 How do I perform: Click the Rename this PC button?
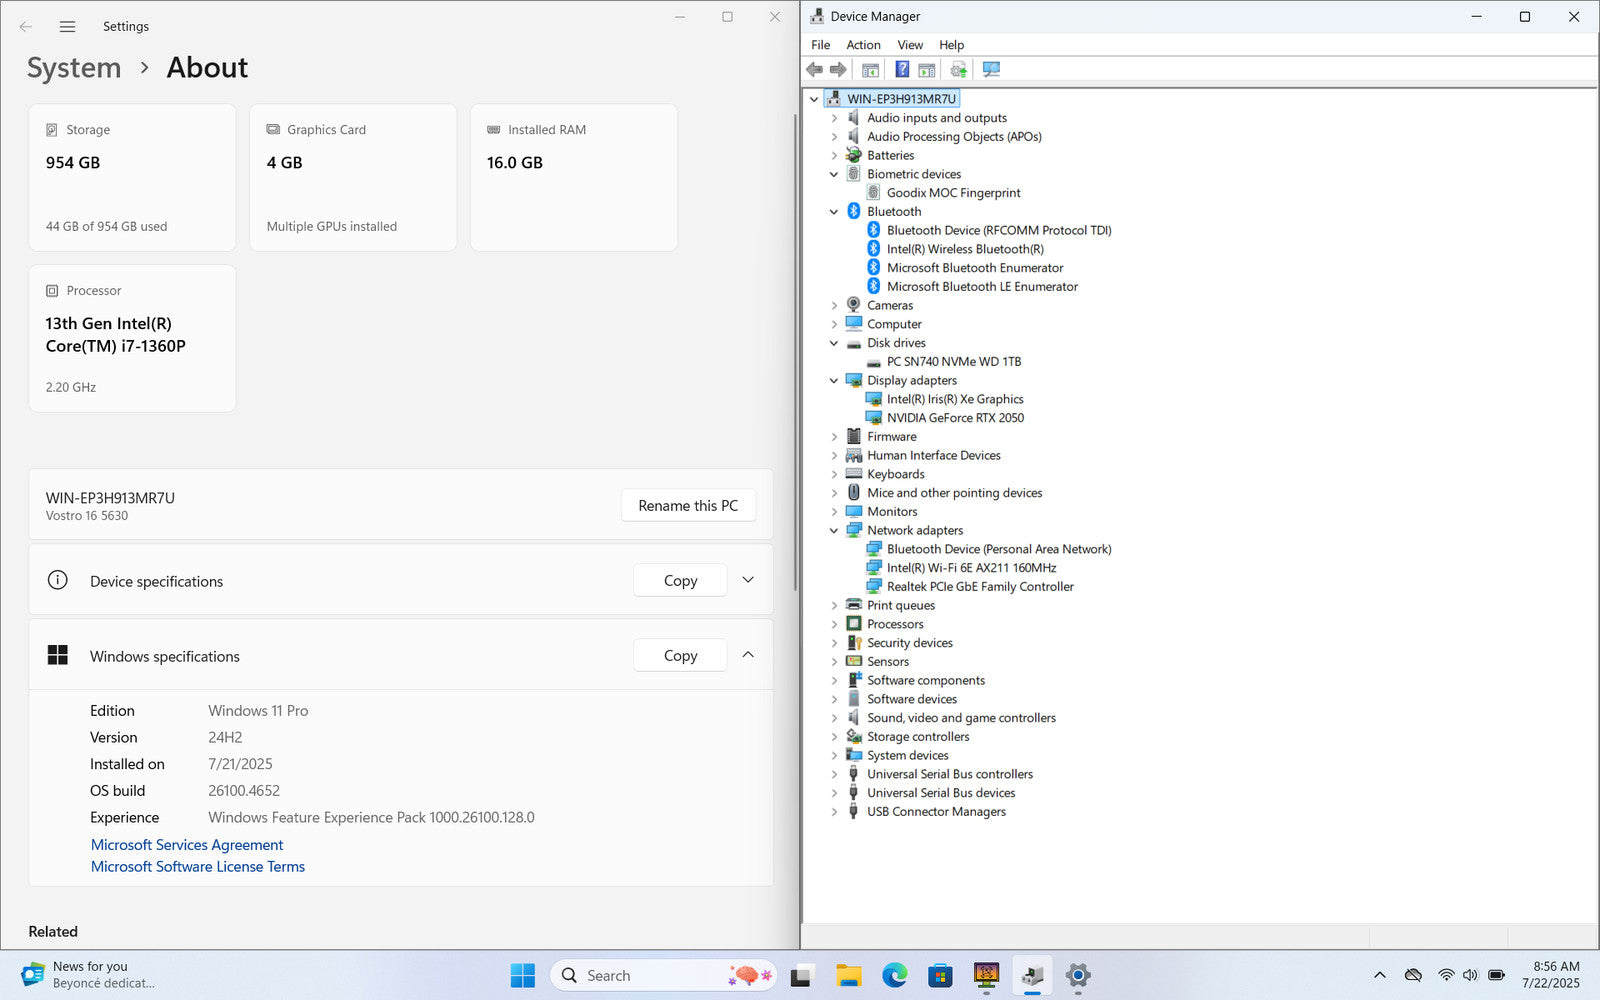coord(688,506)
